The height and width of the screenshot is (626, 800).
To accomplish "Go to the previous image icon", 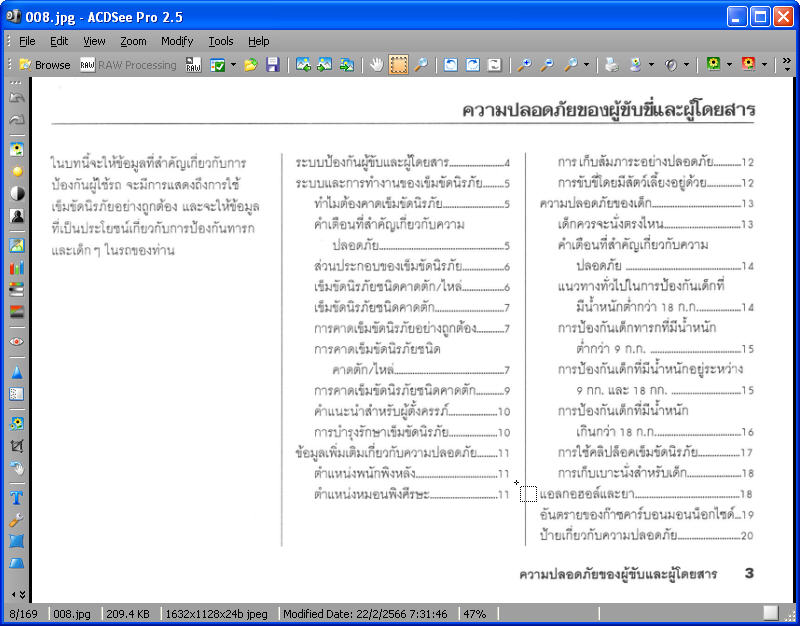I will [x=303, y=65].
